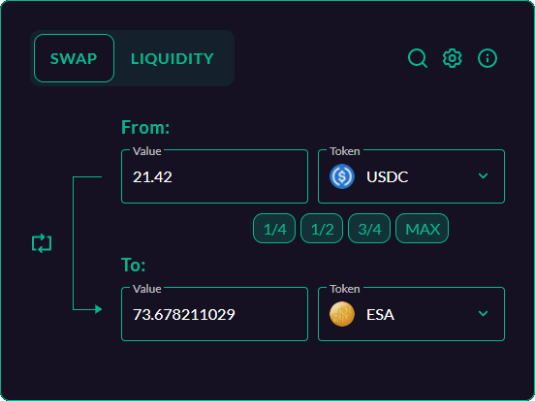
Task: Open the From token selector showing USDC
Action: coord(411,176)
